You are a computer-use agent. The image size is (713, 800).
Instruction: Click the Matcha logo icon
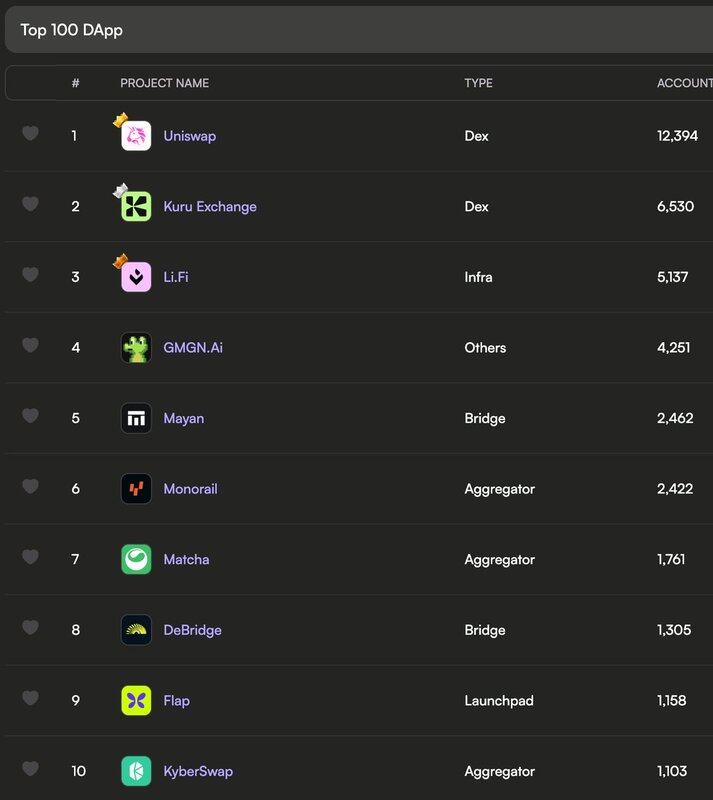click(x=136, y=560)
